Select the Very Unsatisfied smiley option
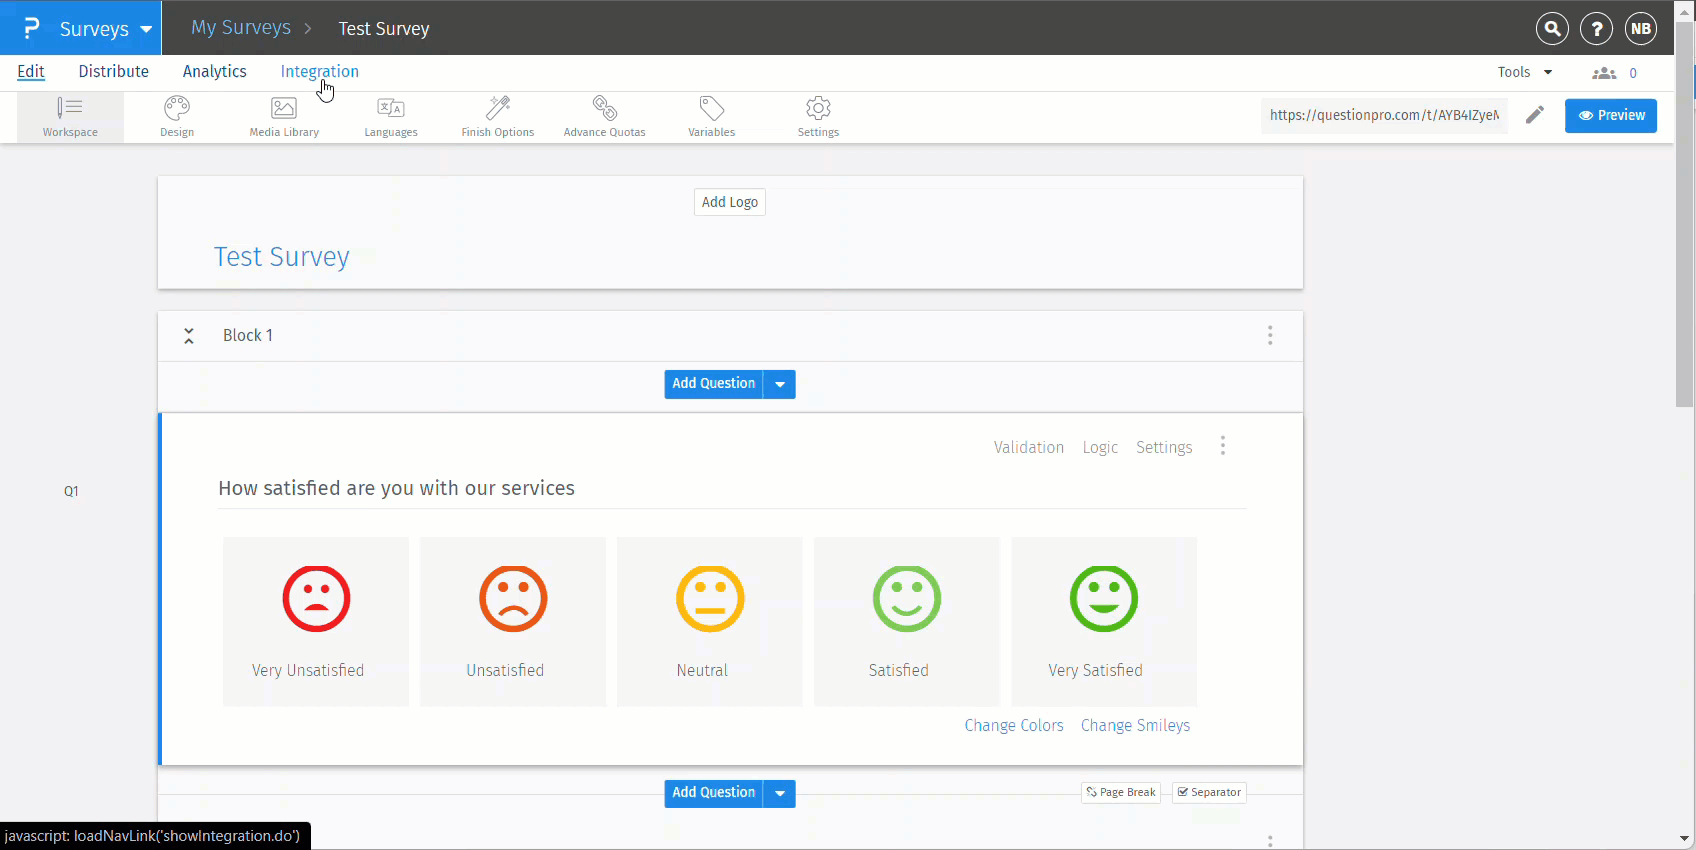The width and height of the screenshot is (1696, 850). [x=316, y=620]
